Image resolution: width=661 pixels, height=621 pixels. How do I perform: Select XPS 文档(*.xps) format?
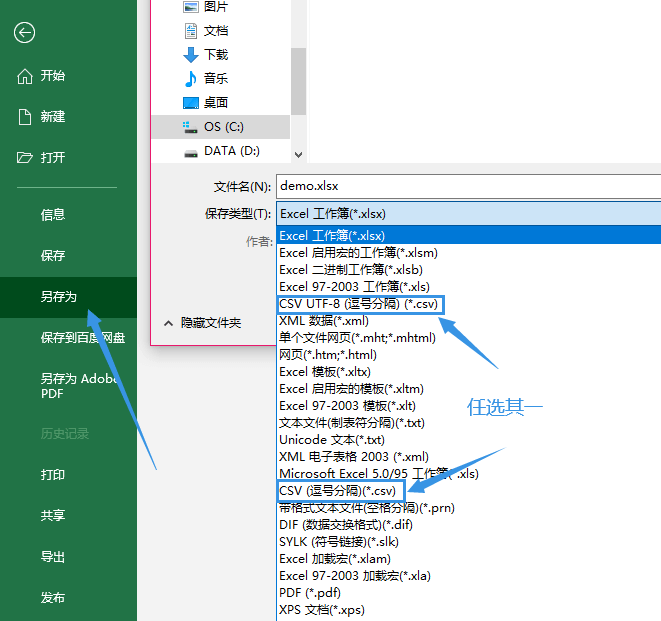click(x=322, y=610)
